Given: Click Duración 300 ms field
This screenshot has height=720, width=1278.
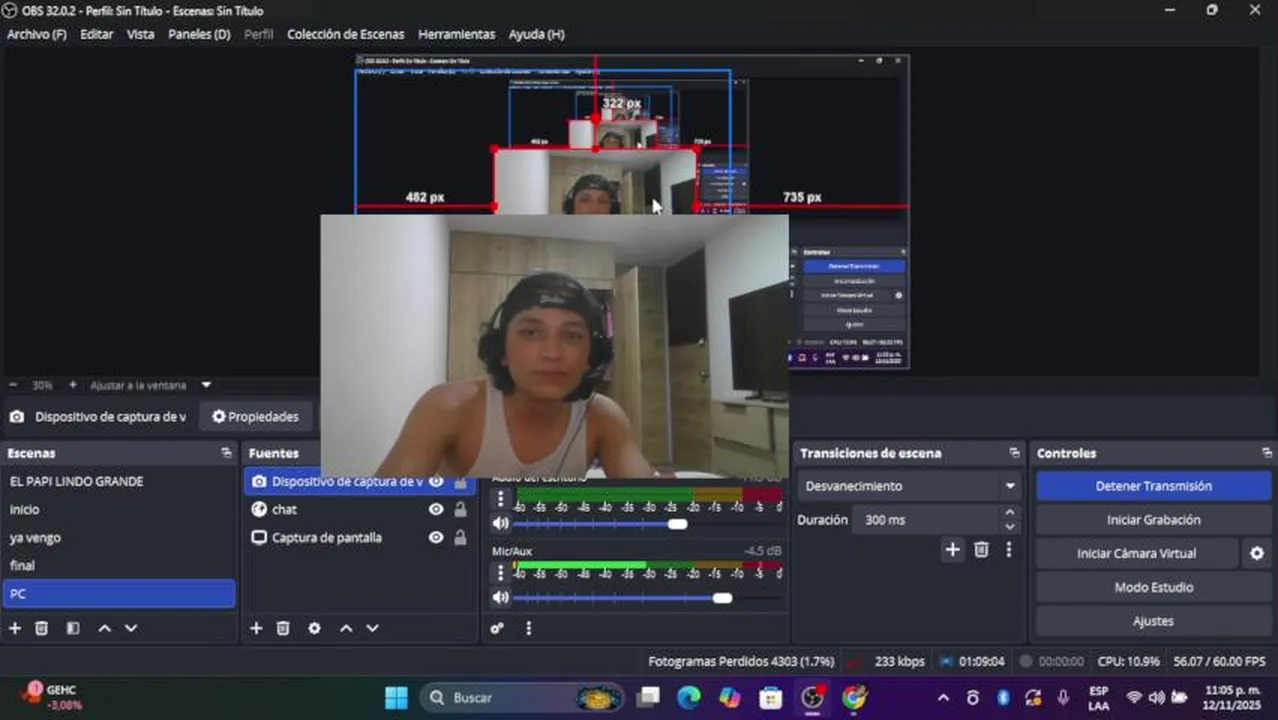Looking at the screenshot, I should pos(925,520).
